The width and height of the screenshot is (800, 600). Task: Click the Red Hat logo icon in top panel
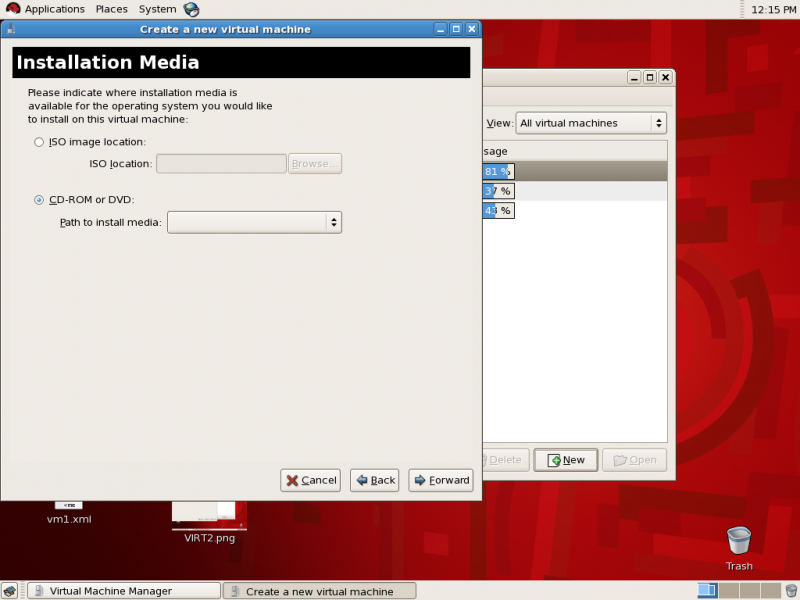tap(12, 9)
